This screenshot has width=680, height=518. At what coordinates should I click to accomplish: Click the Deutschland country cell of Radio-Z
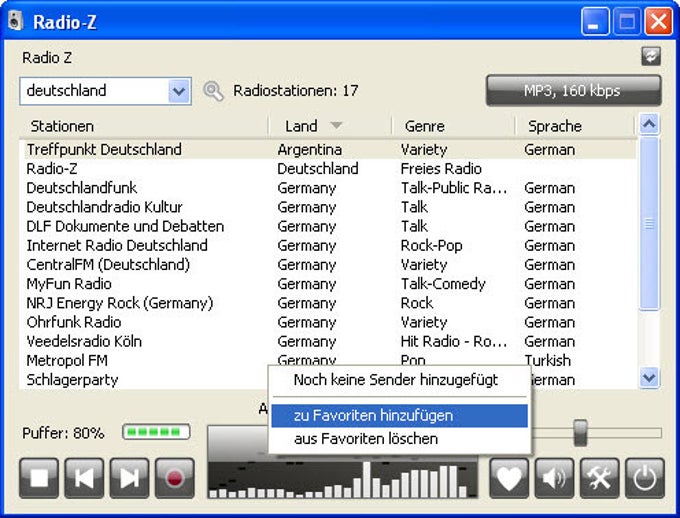coord(318,169)
